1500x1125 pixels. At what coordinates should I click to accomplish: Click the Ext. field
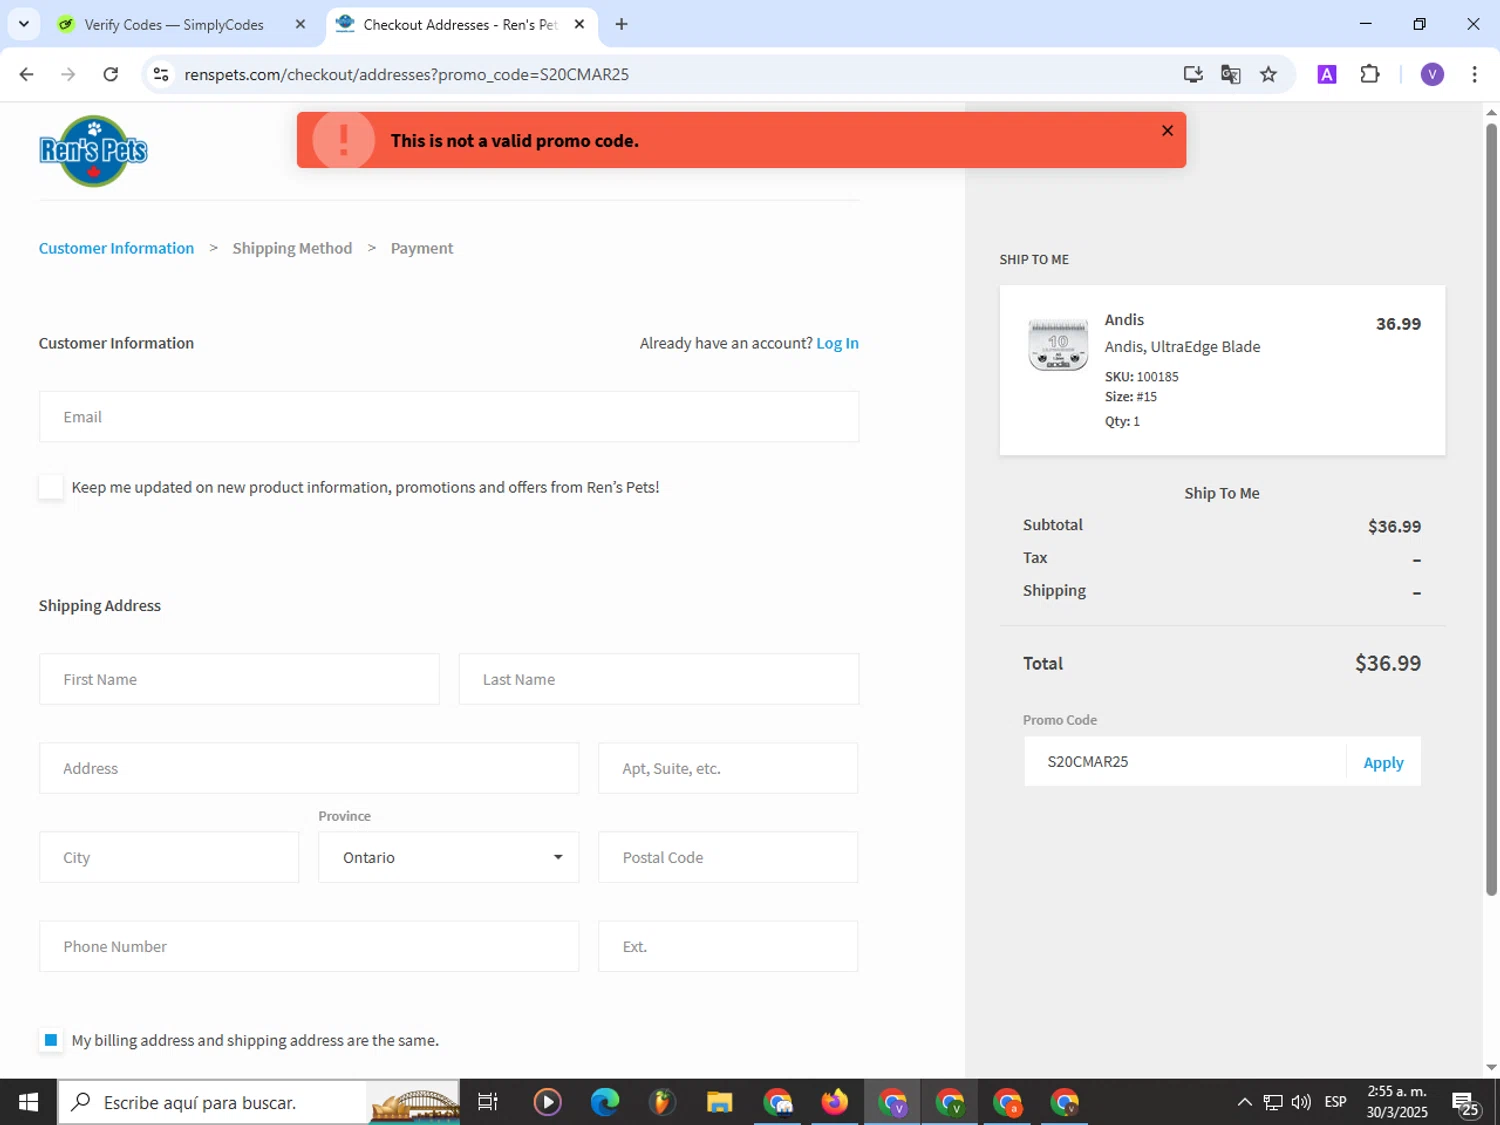(x=728, y=946)
